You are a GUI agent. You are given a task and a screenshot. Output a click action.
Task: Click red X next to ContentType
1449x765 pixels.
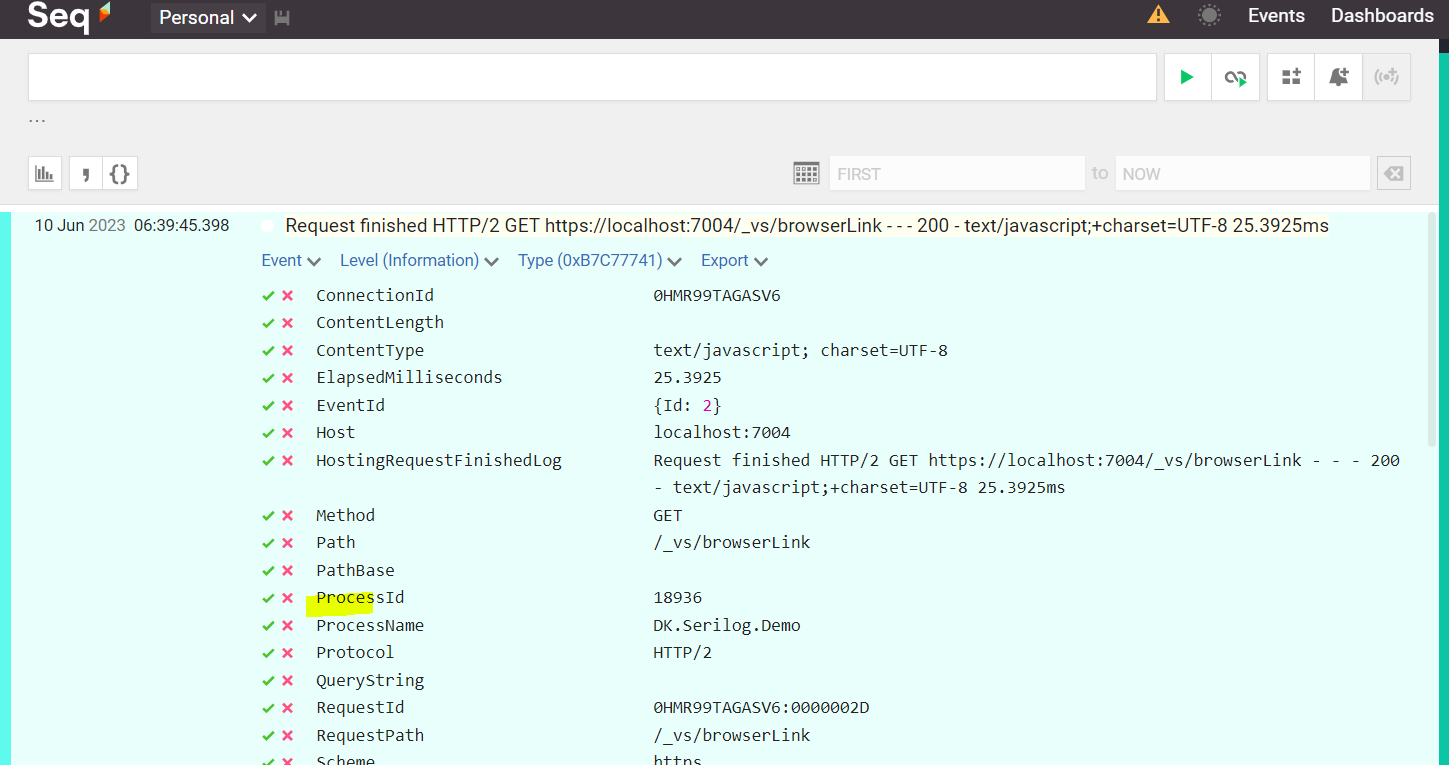pos(288,351)
